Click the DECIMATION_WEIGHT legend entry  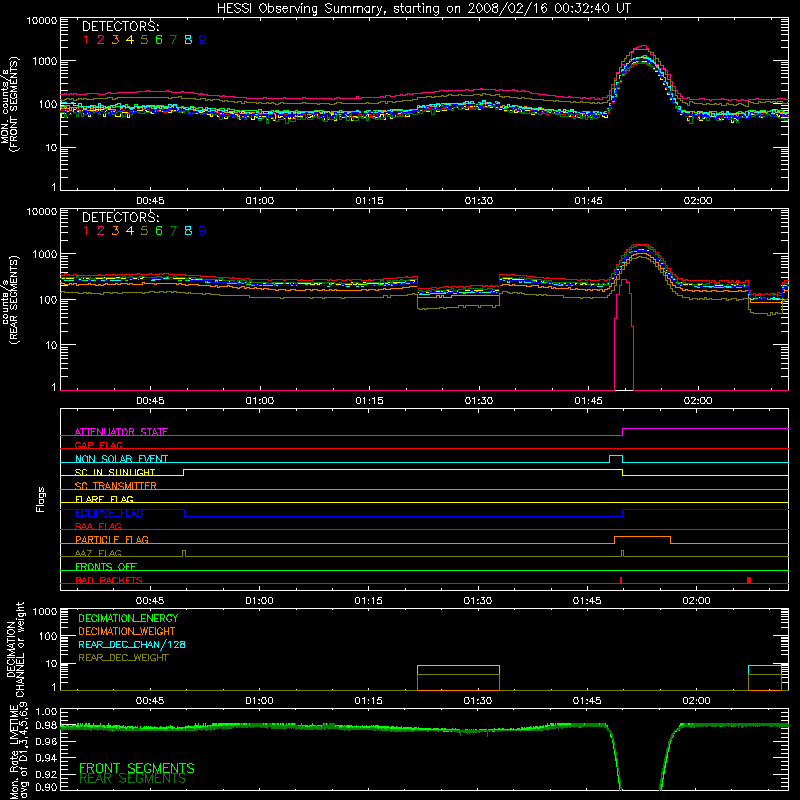[127, 631]
